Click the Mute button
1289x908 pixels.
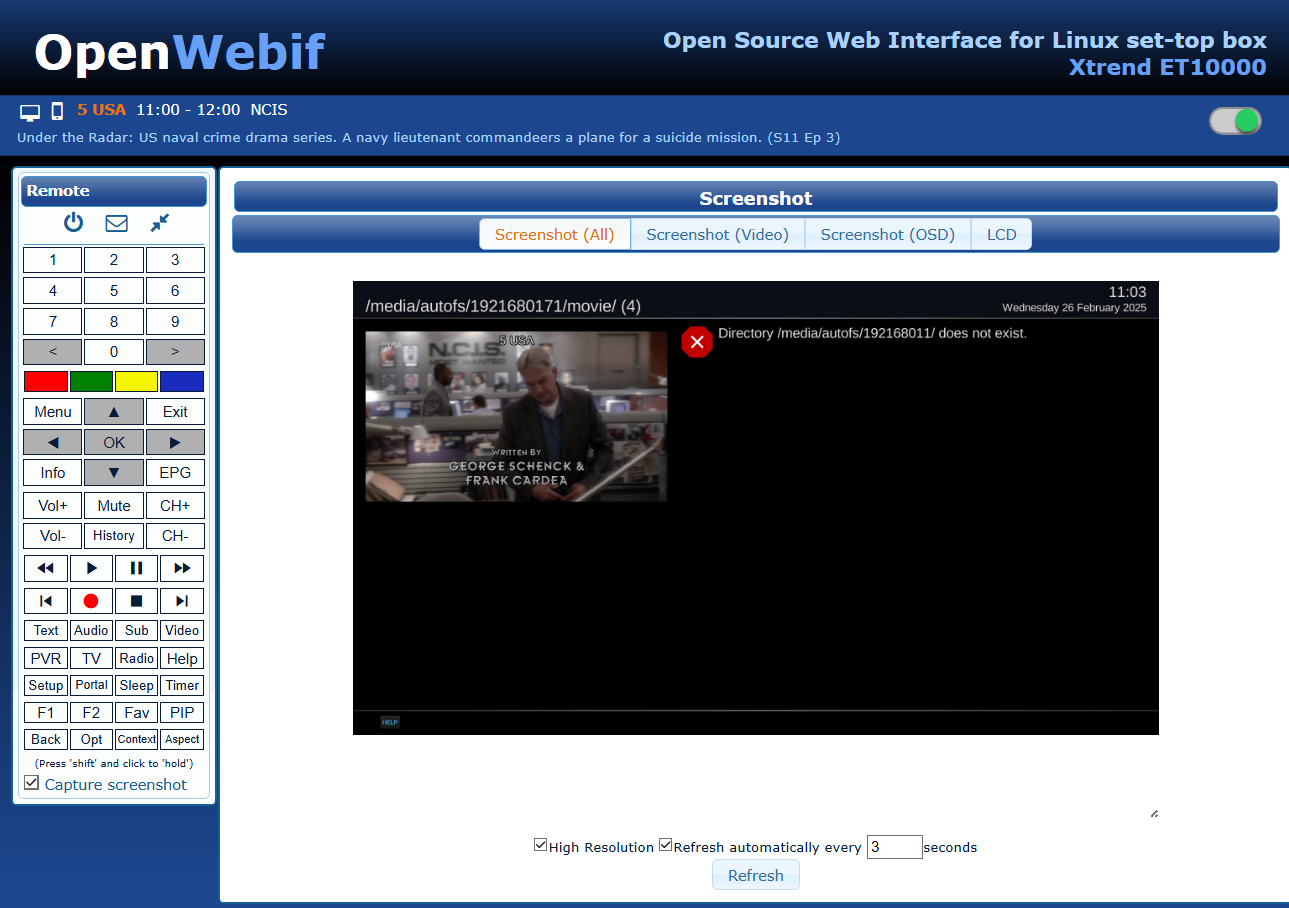point(114,506)
